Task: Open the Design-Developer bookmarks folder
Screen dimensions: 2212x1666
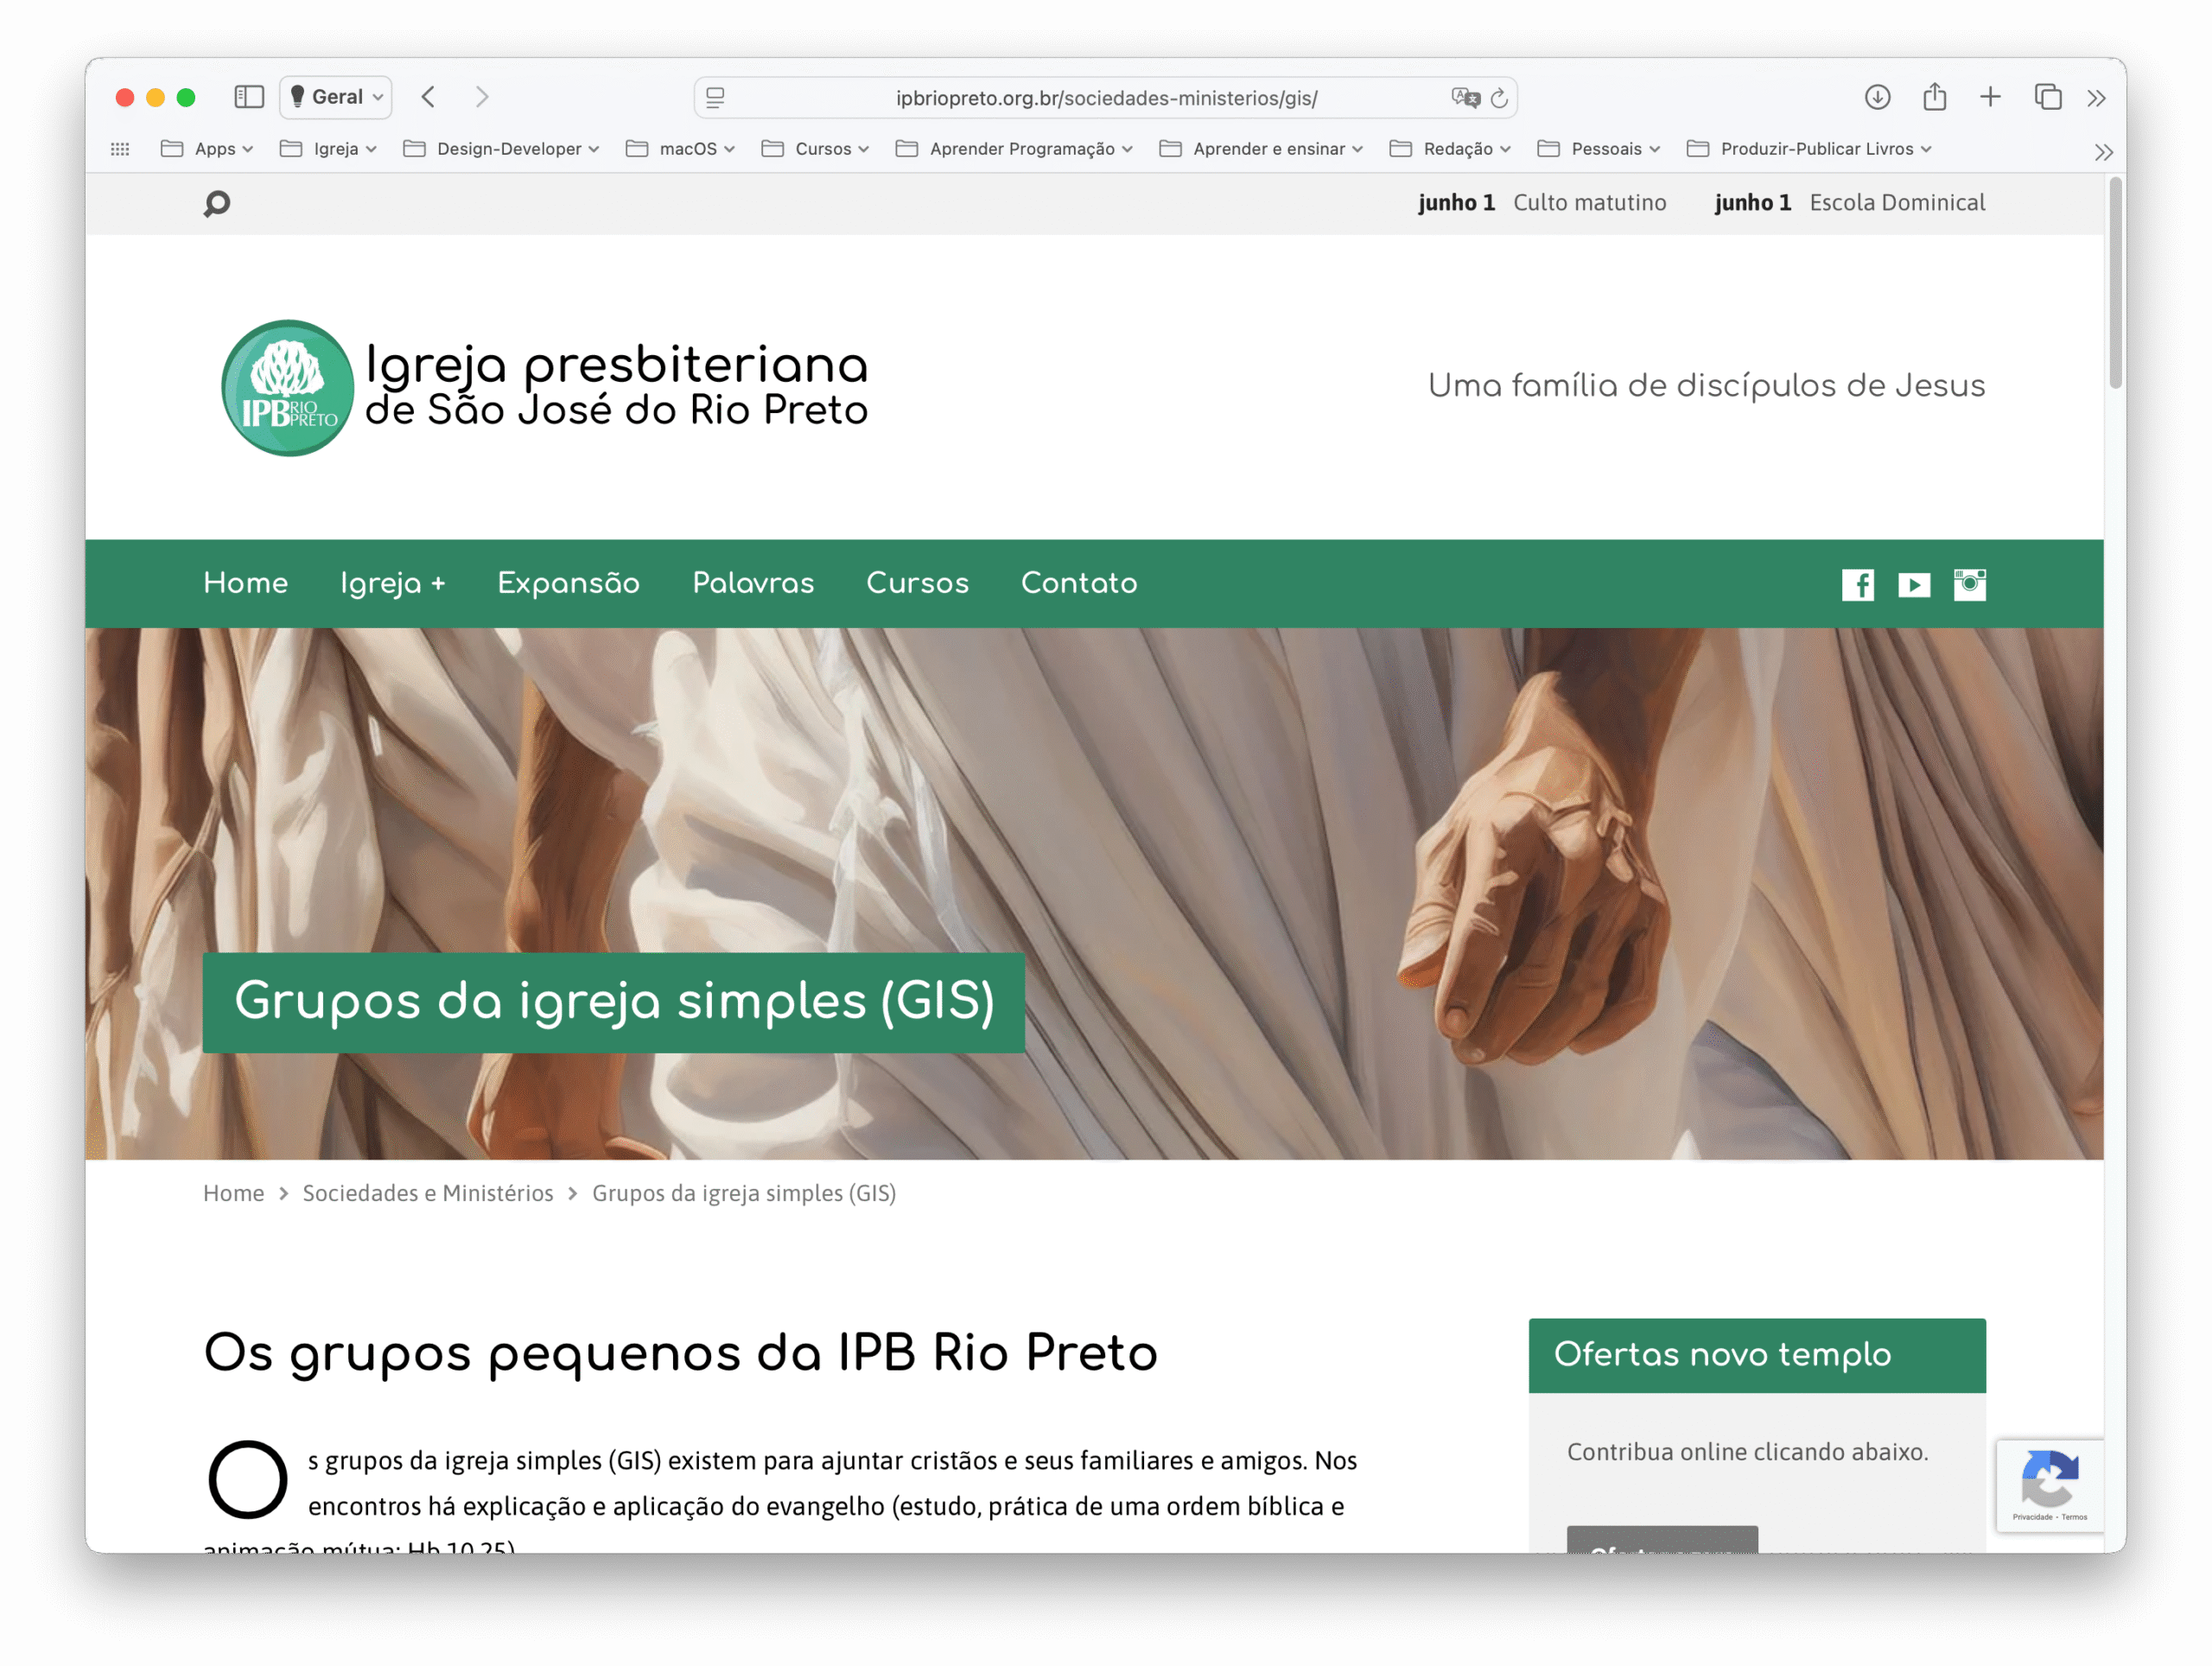Action: pyautogui.click(x=502, y=149)
